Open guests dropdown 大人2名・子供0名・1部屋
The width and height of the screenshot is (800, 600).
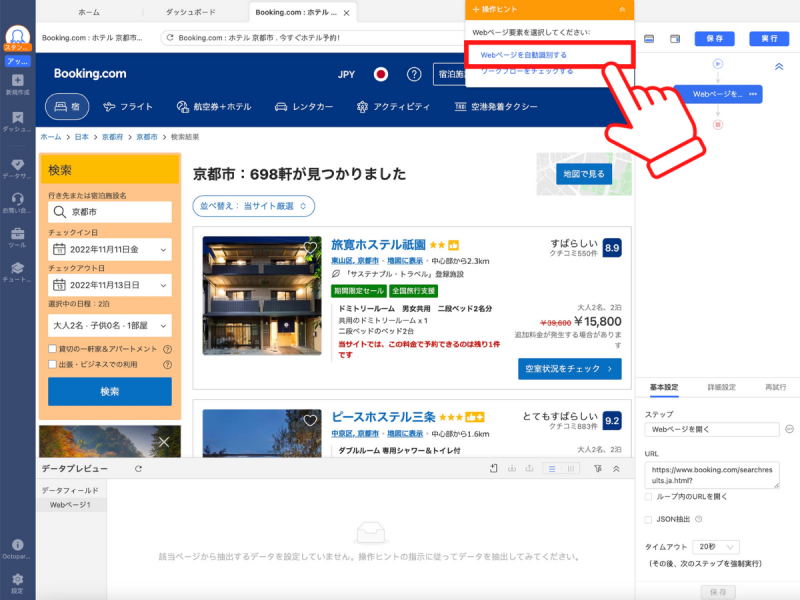tap(110, 326)
